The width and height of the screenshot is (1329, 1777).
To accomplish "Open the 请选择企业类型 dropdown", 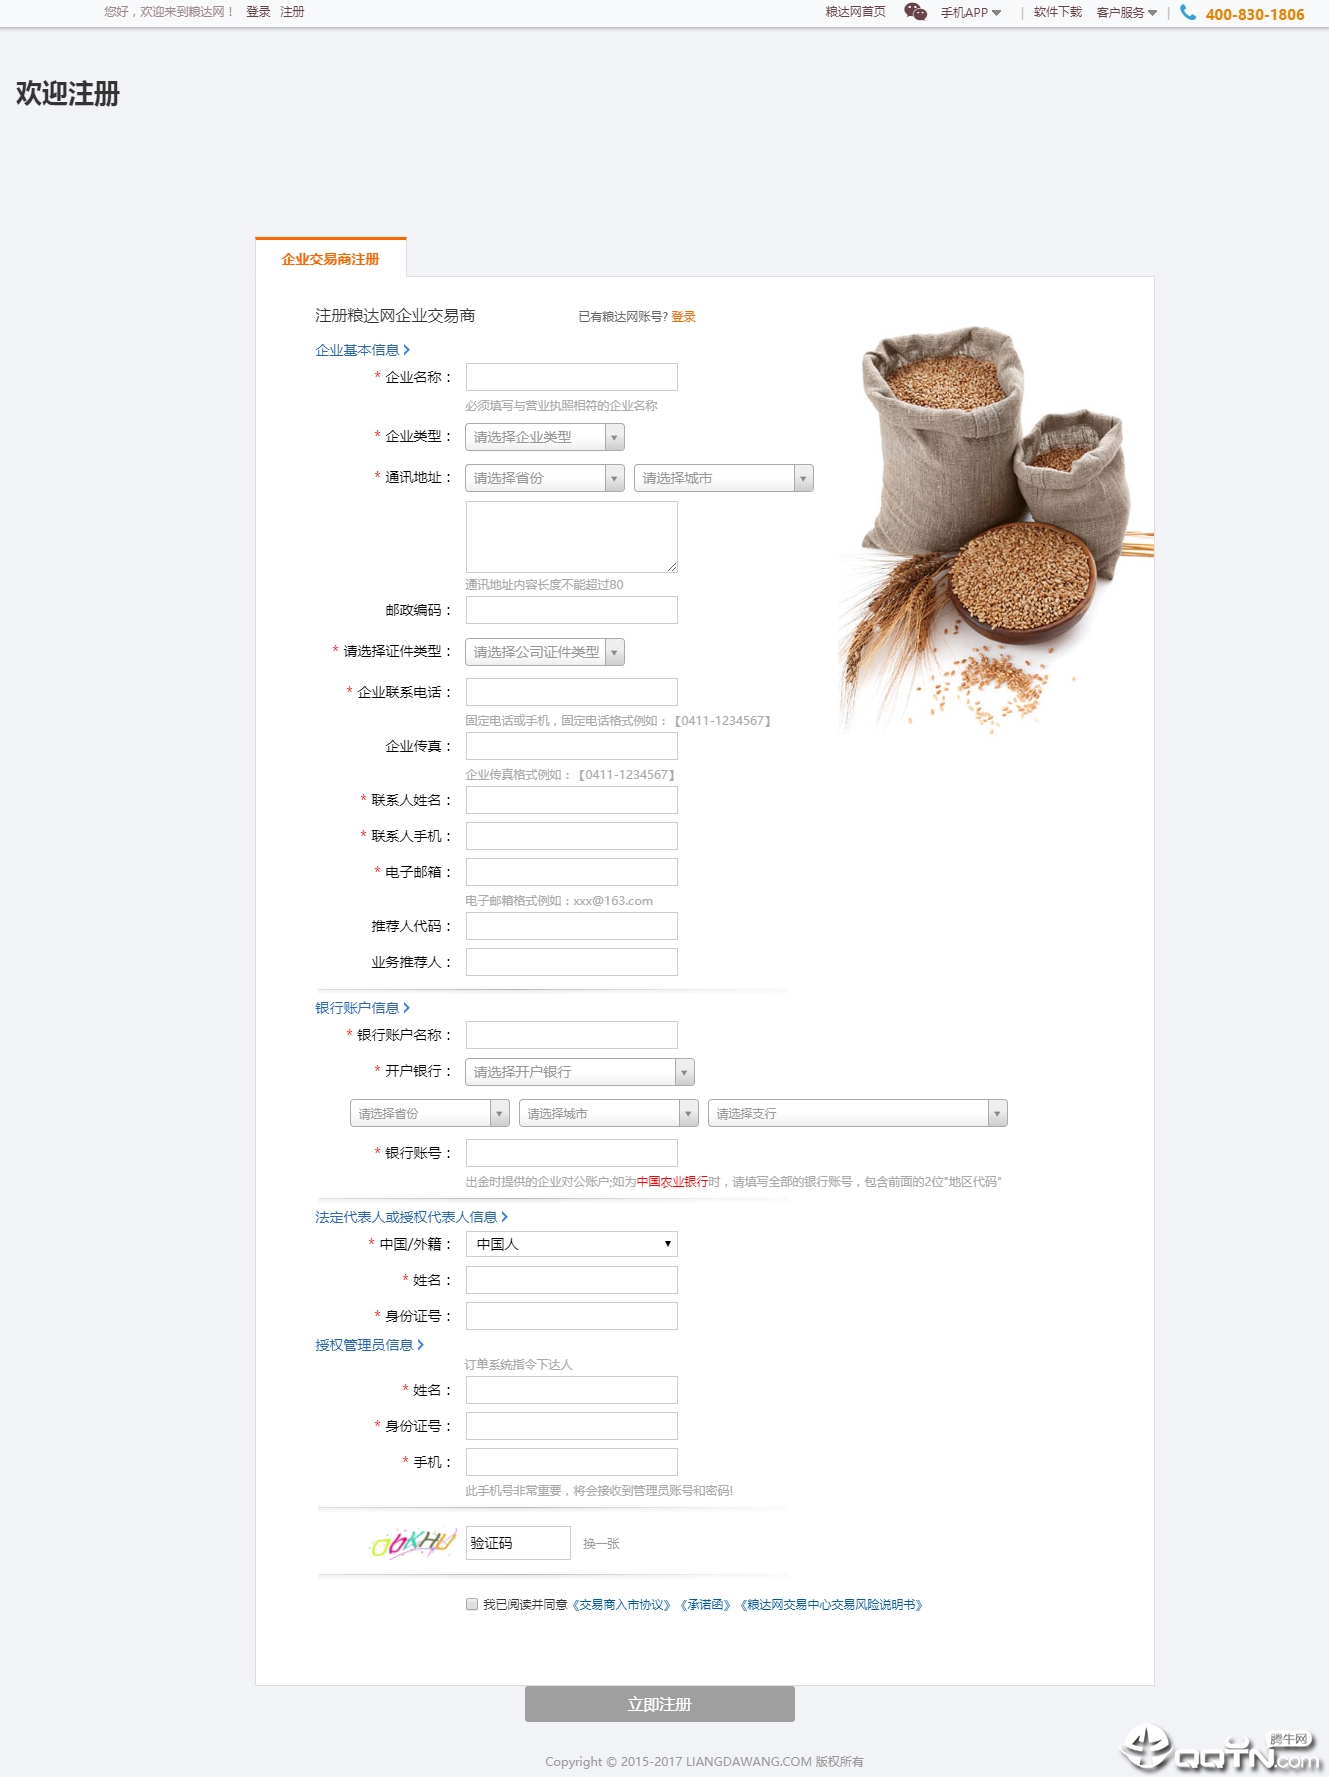I will 544,437.
